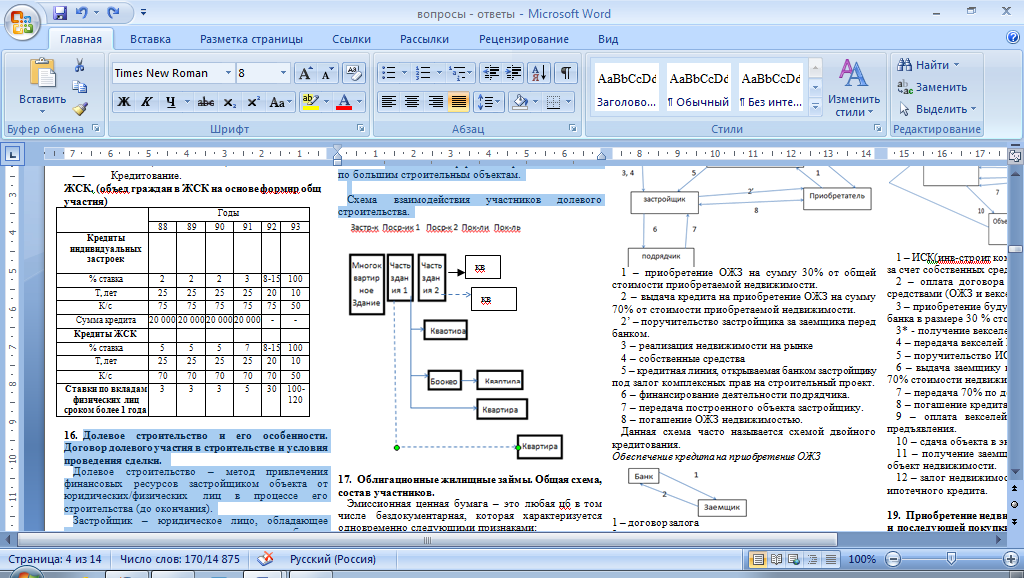Toggle bold Ж formatting
The width and height of the screenshot is (1024, 578).
coord(123,102)
